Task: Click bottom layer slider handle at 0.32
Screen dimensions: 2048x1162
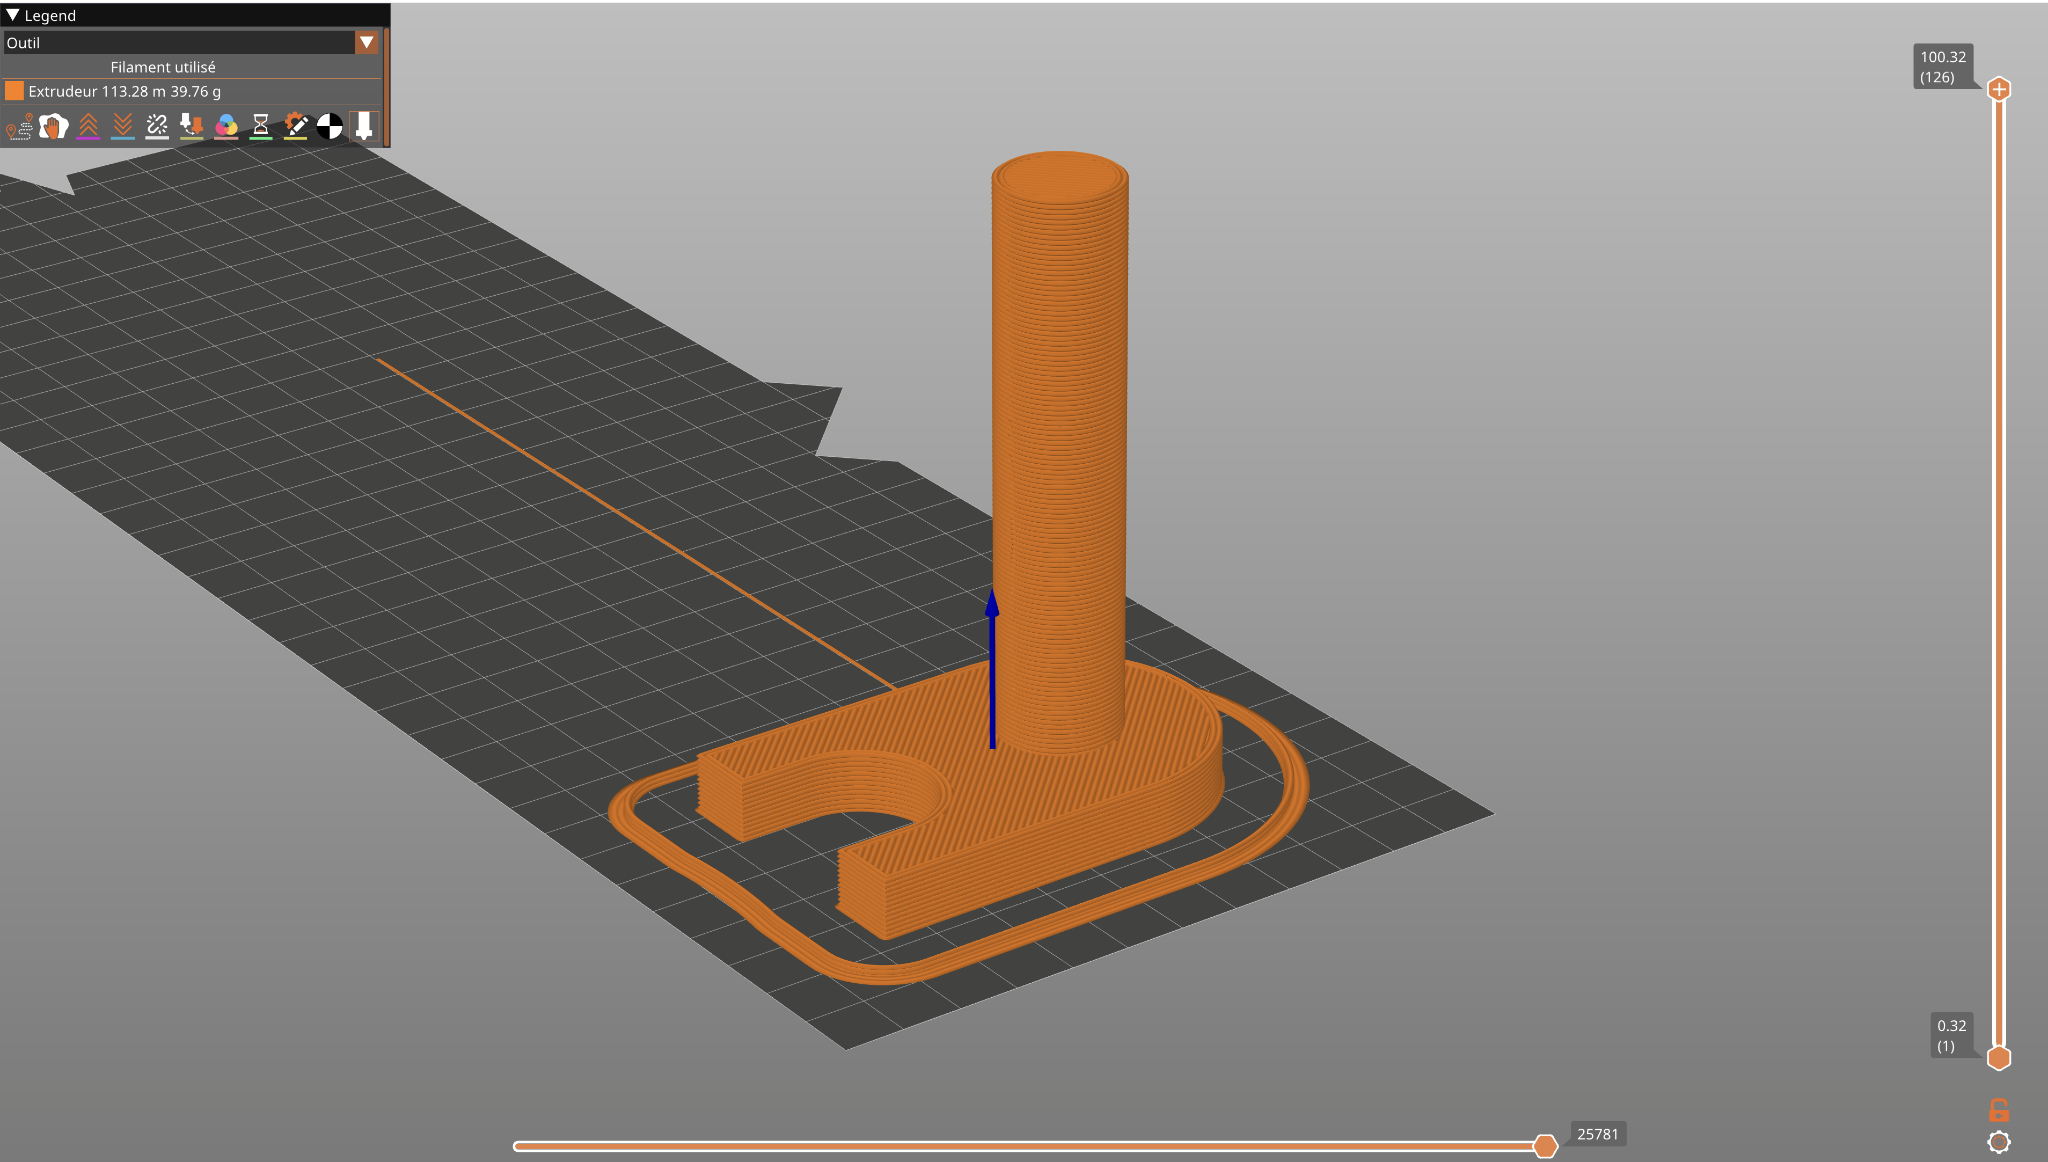Action: [x=1998, y=1057]
